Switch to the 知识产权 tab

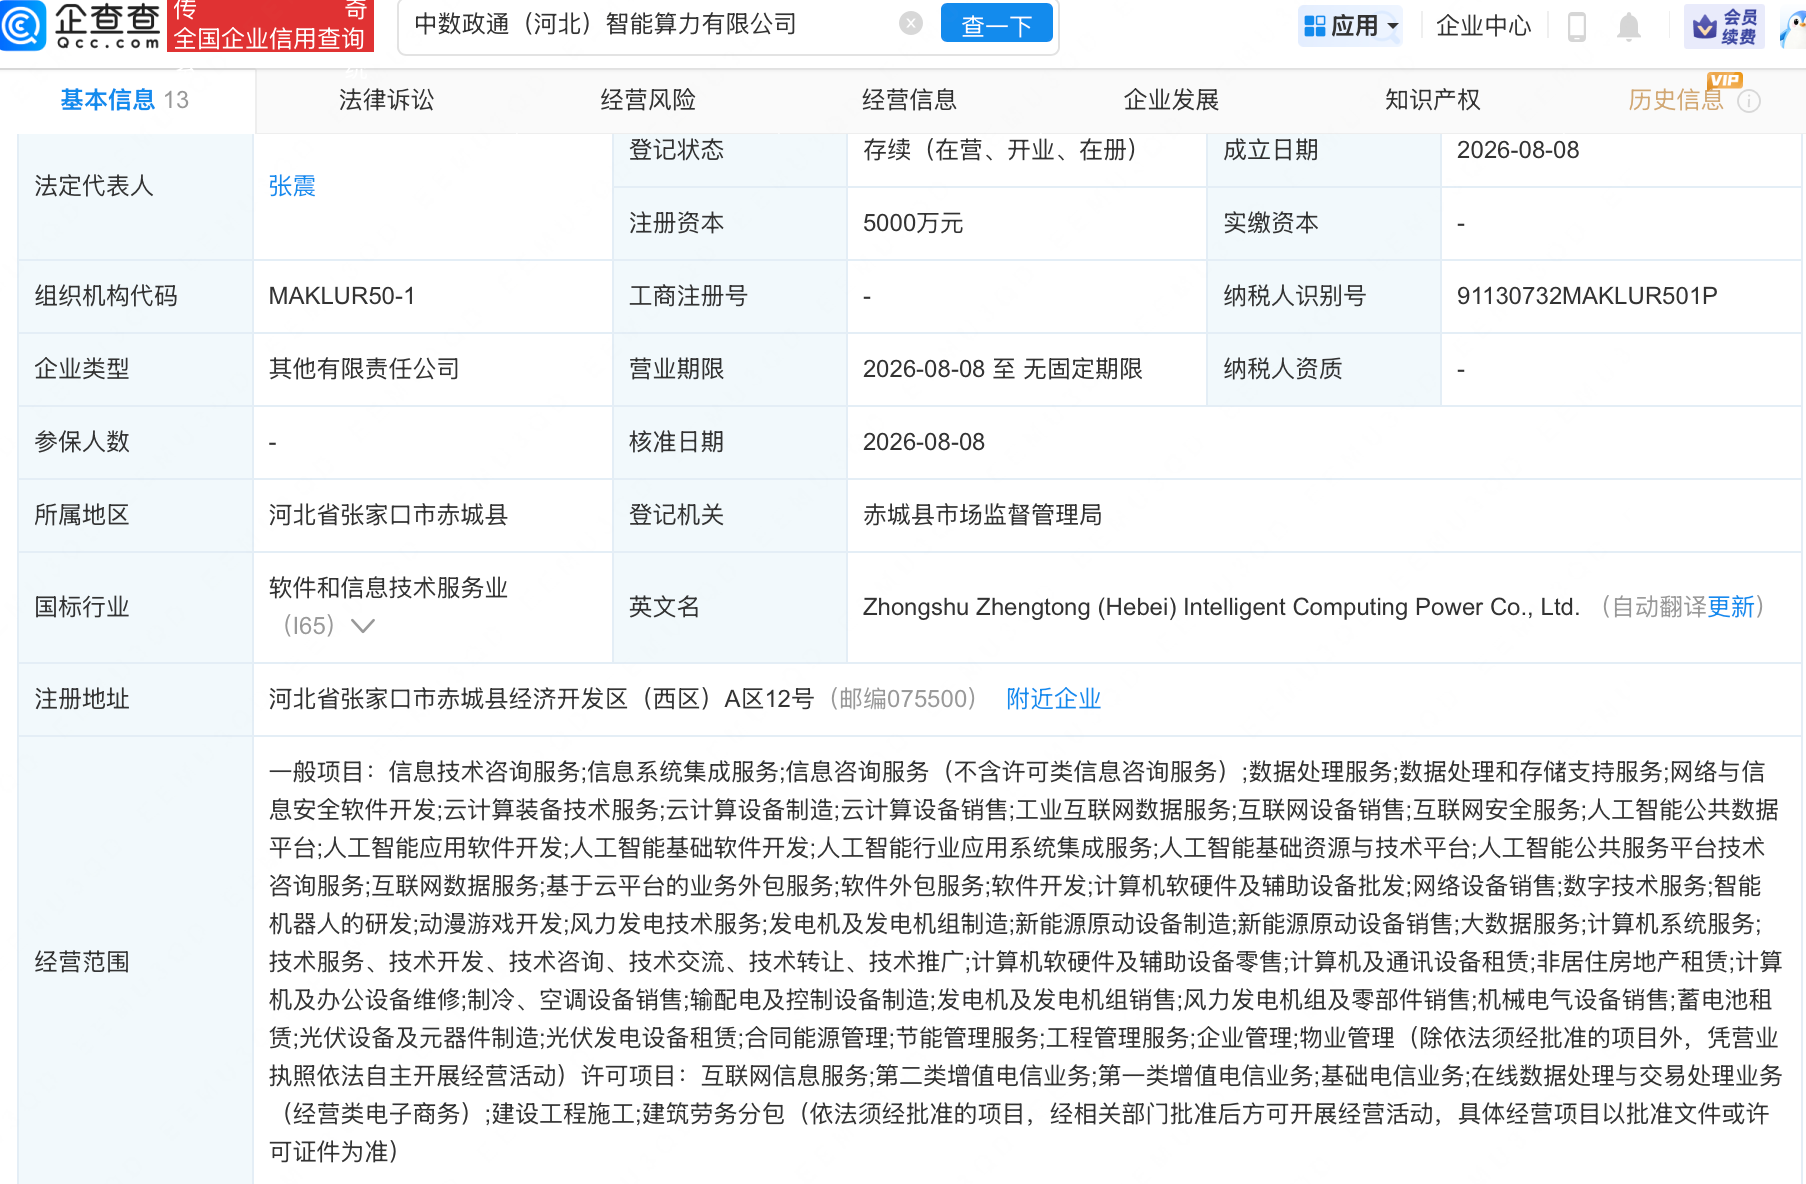(1432, 100)
